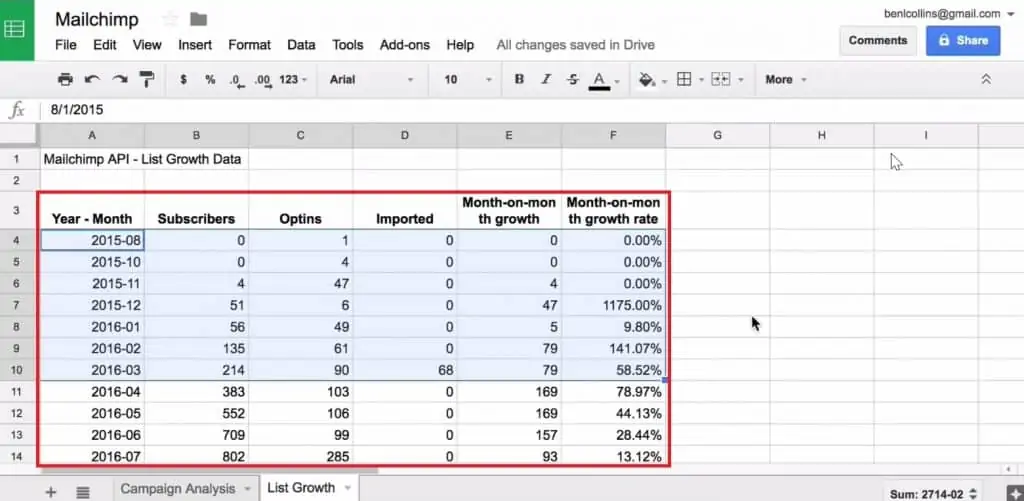1024x501 pixels.
Task: Open the Help menu
Action: (x=460, y=45)
